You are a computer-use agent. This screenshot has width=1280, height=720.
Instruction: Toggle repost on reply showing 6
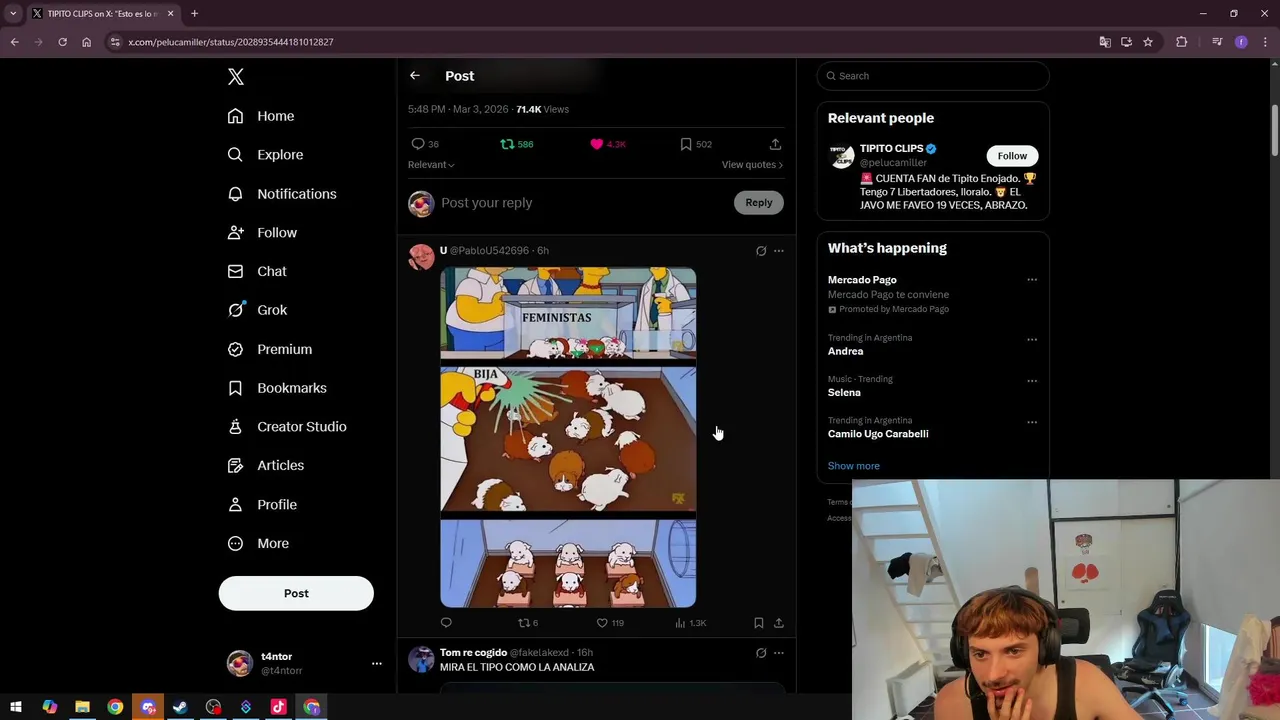coord(527,623)
